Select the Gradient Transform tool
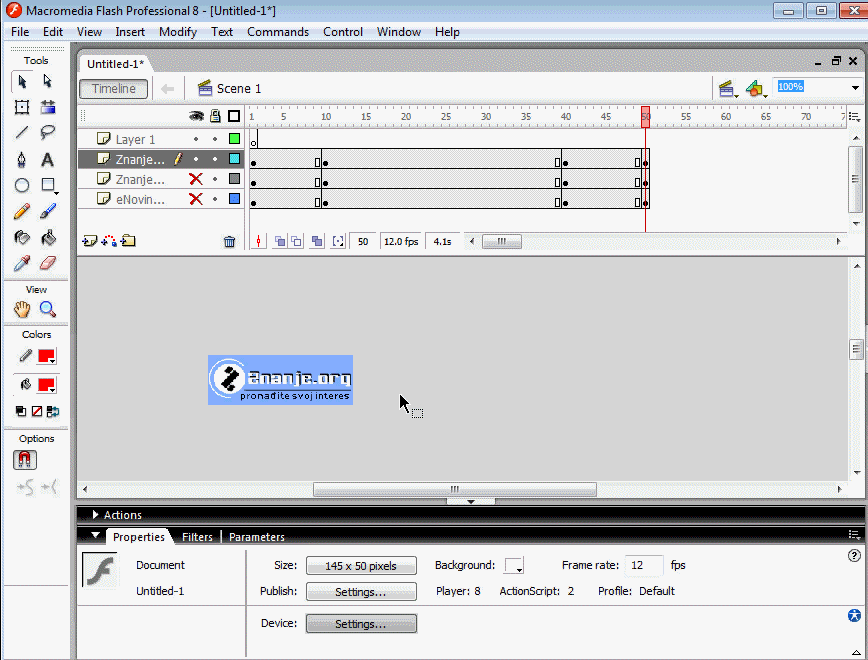This screenshot has height=660, width=868. 48,107
